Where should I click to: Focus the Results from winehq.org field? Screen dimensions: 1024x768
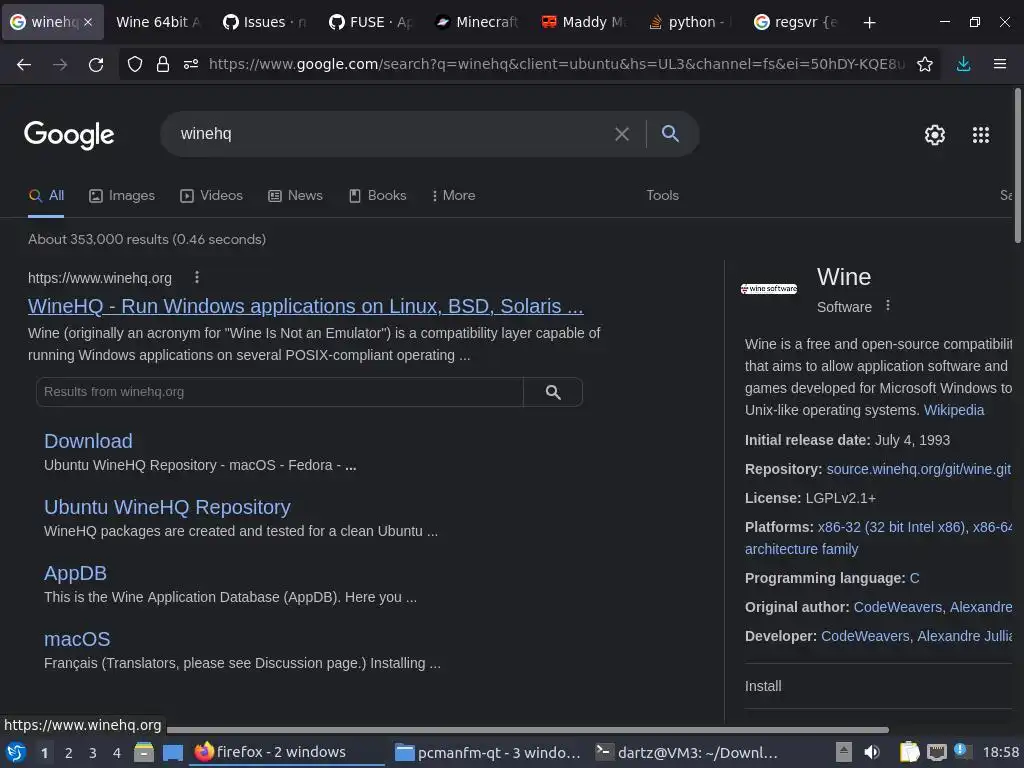pos(280,392)
